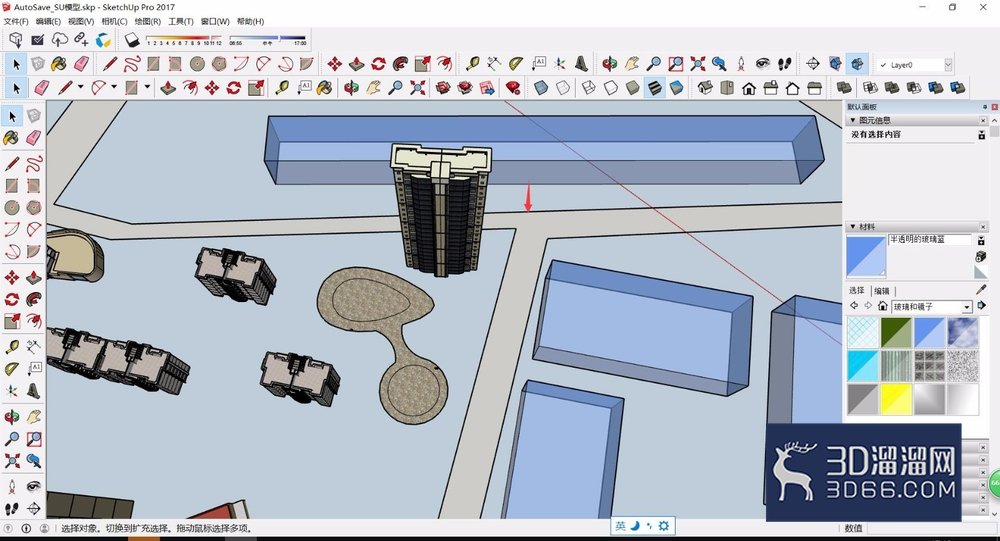1000x541 pixels.
Task: Toggle Back Edges style
Action: [562, 87]
